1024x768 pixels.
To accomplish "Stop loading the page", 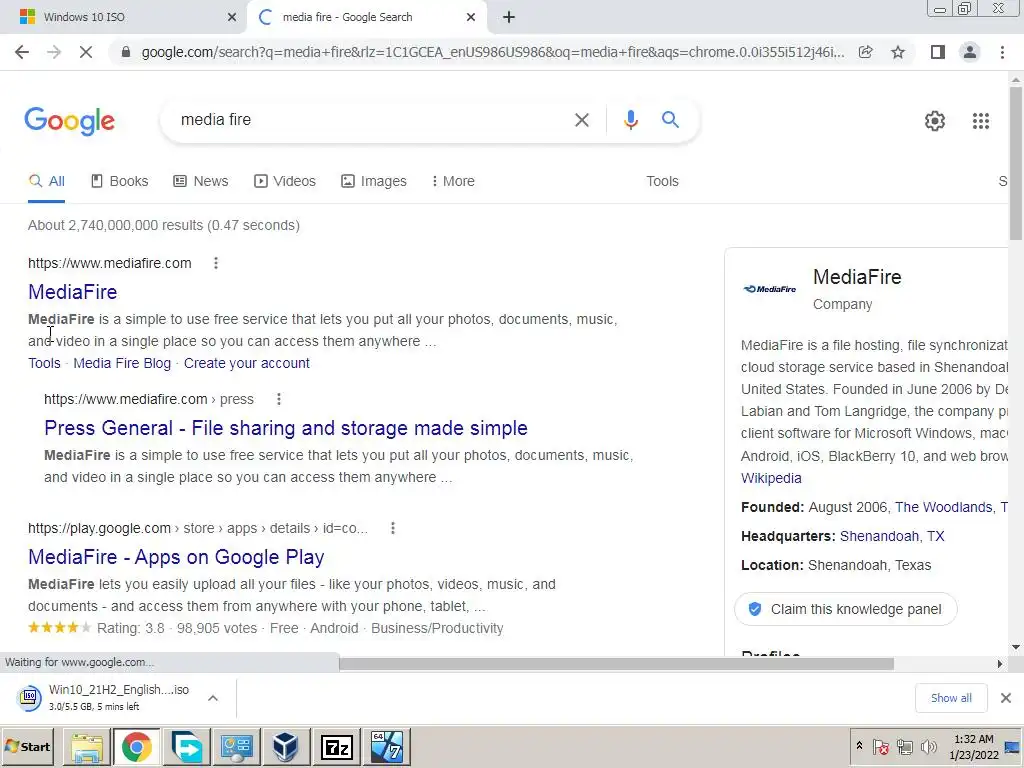I will 86,52.
